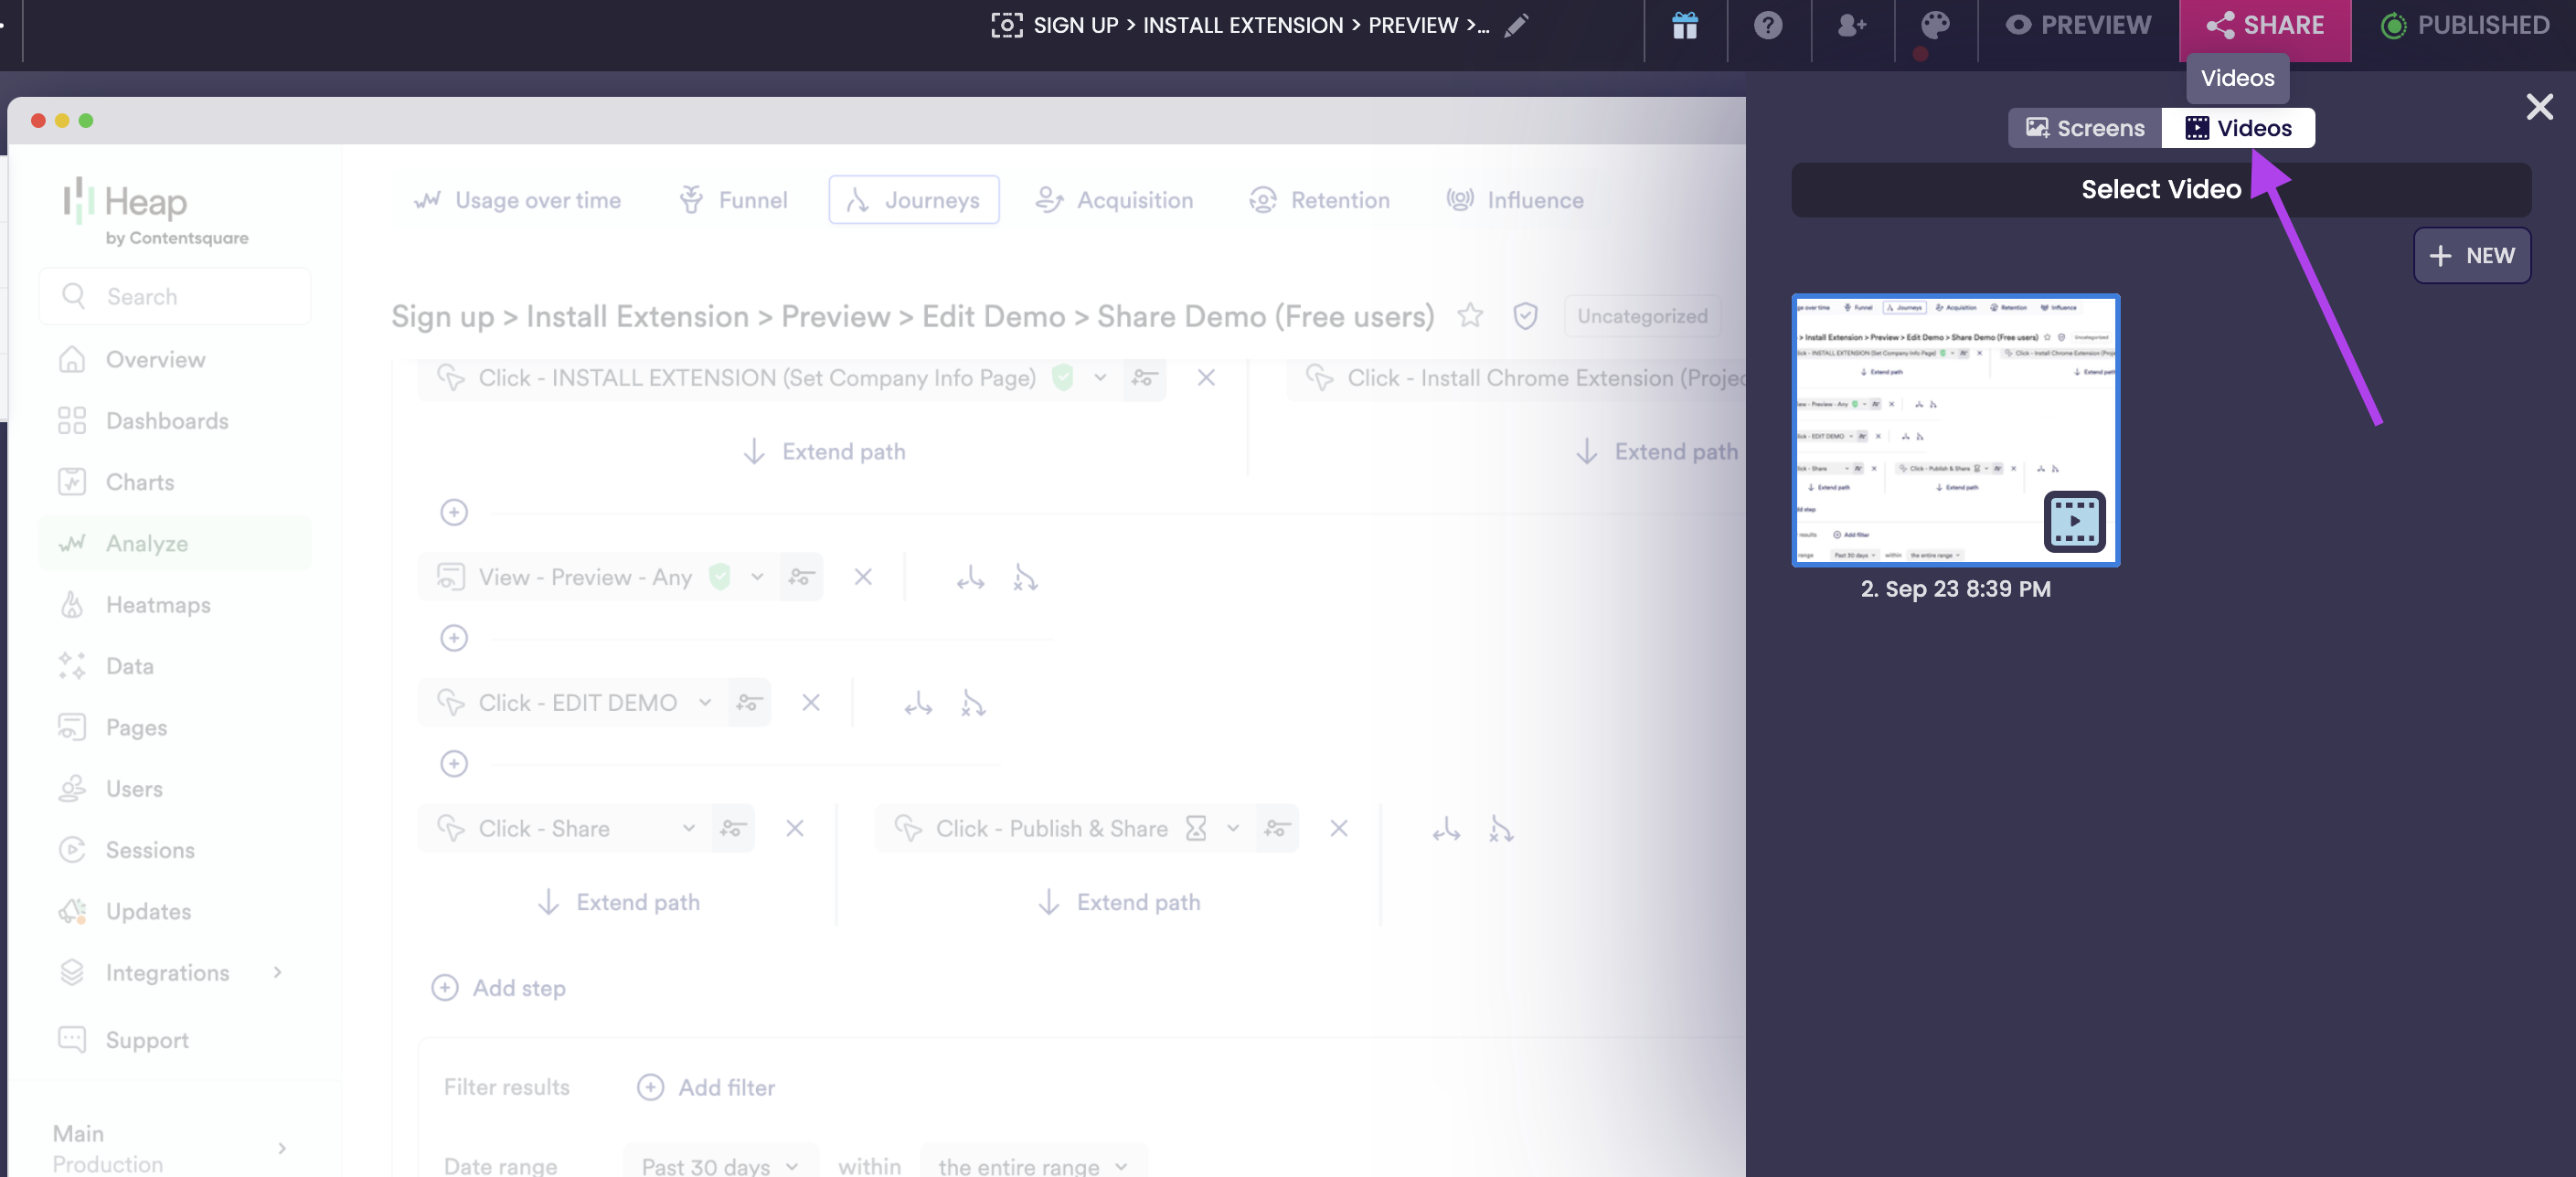Open dropdown for Click - EDIT DEMO step

(x=705, y=703)
